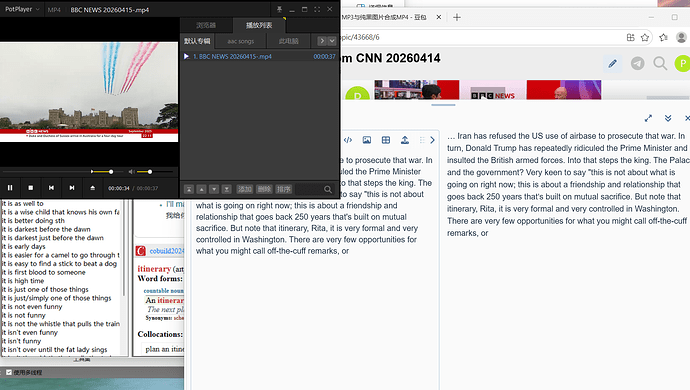
Task: Click the upload icon in editor toolbar
Action: coord(405,140)
